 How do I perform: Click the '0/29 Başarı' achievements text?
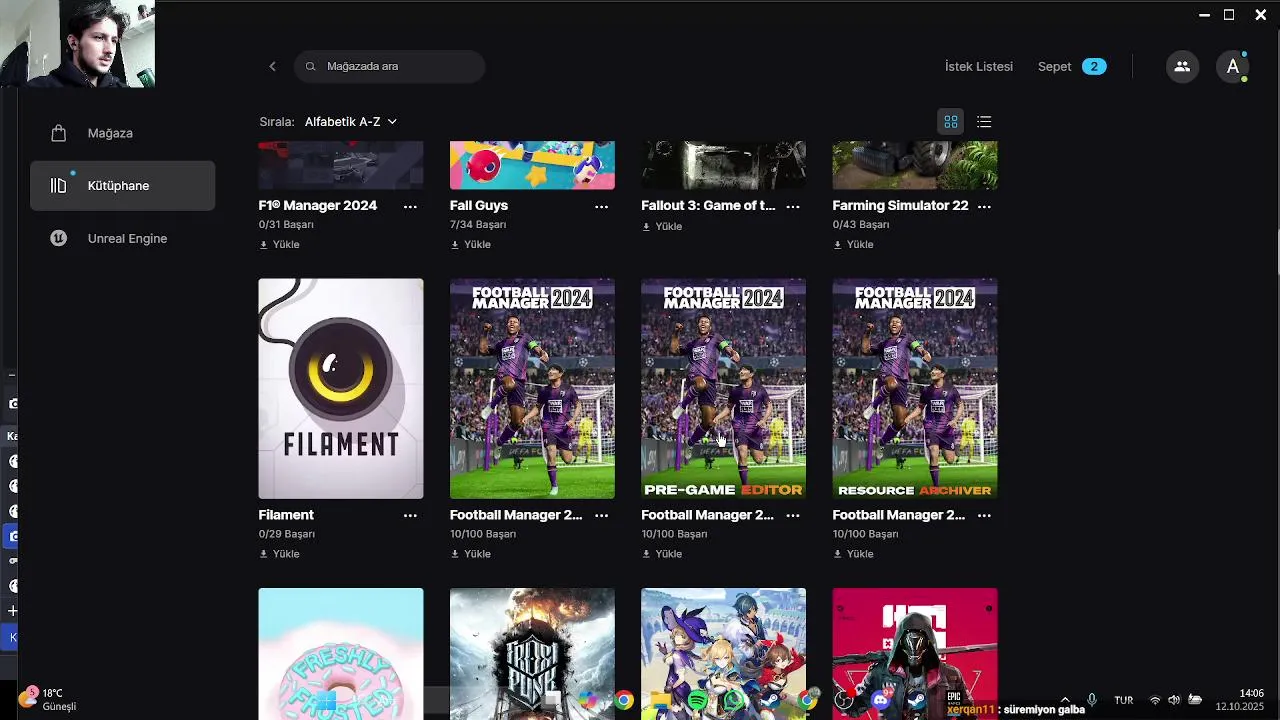[286, 534]
